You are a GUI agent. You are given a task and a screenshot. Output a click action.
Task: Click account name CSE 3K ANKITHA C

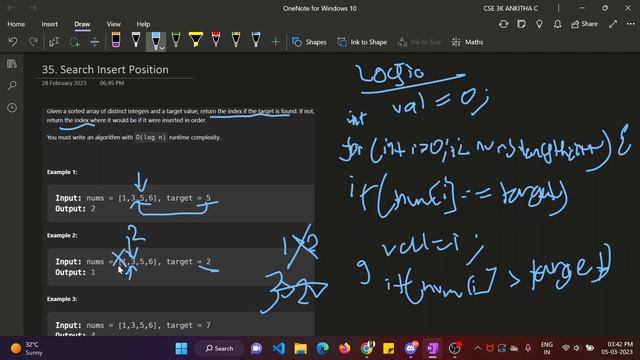(x=510, y=8)
